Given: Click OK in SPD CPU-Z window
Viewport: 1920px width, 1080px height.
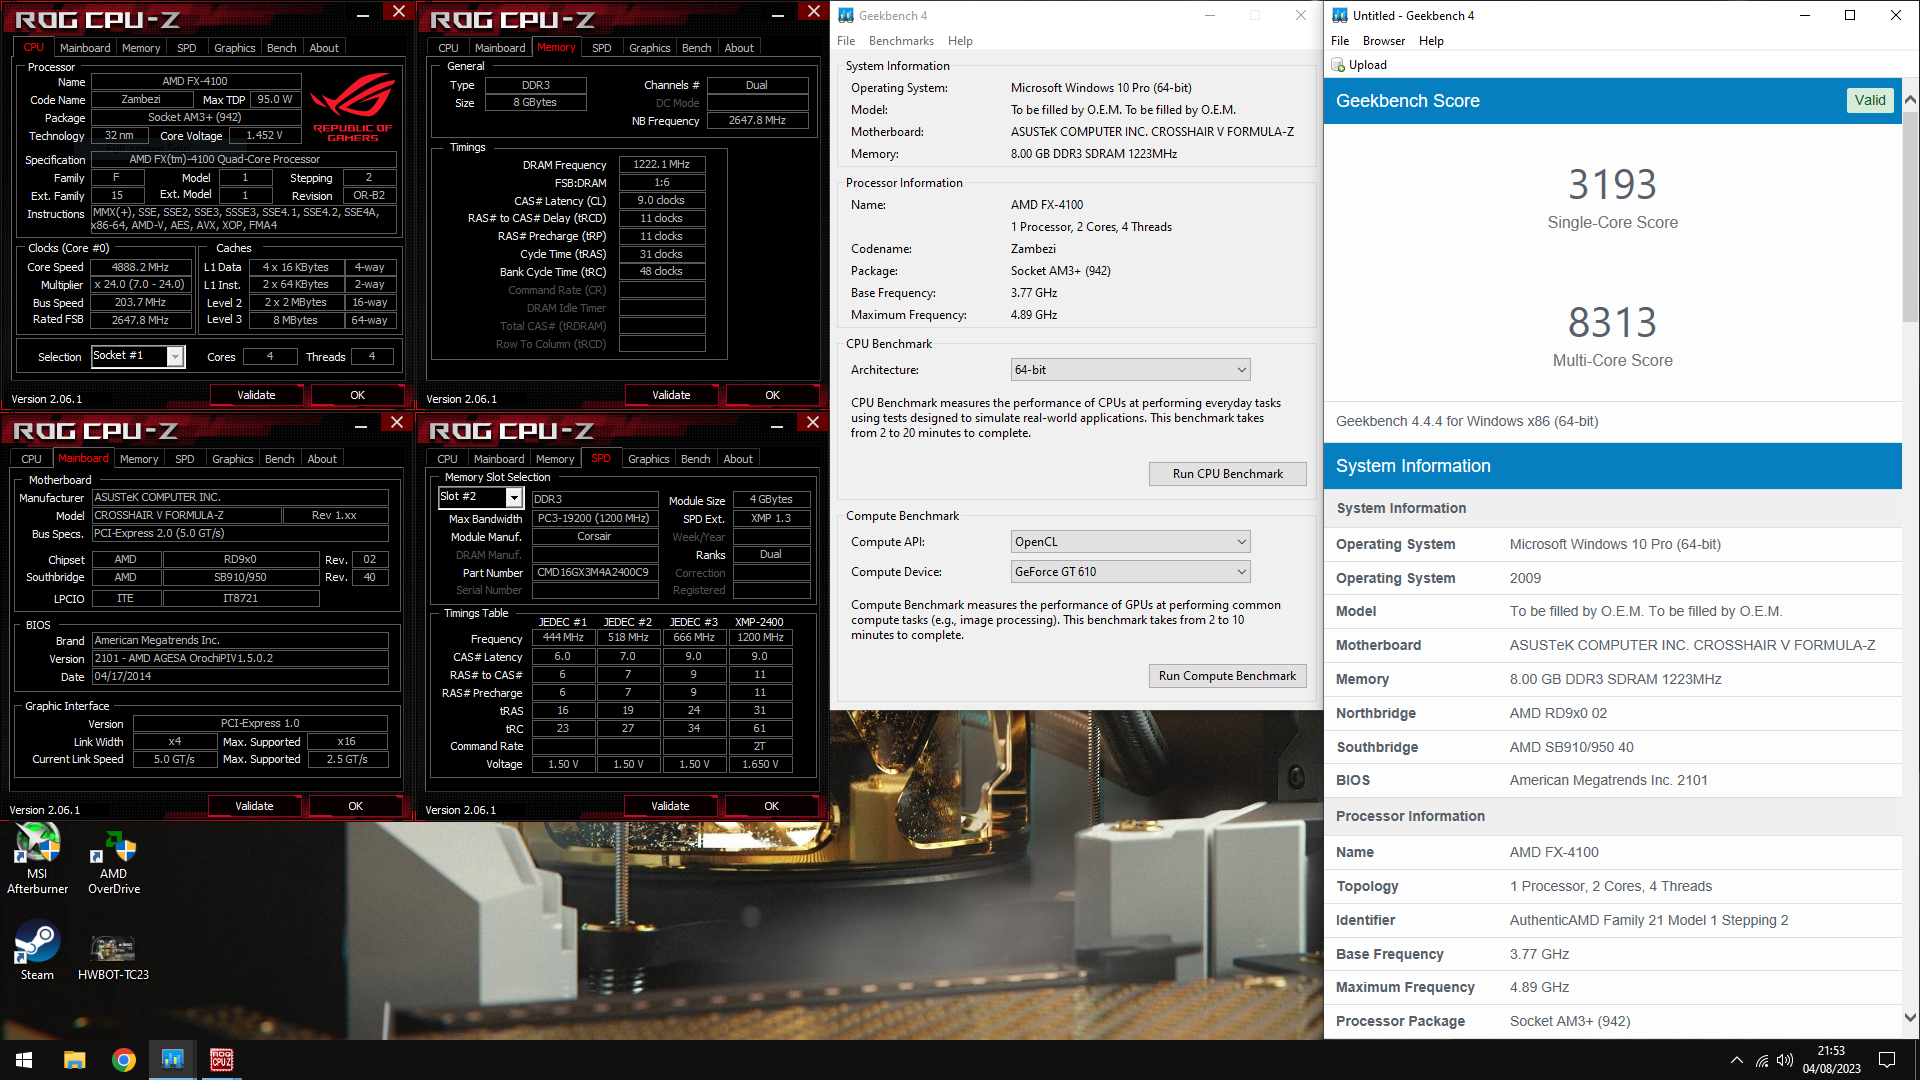Looking at the screenshot, I should pos(771,806).
